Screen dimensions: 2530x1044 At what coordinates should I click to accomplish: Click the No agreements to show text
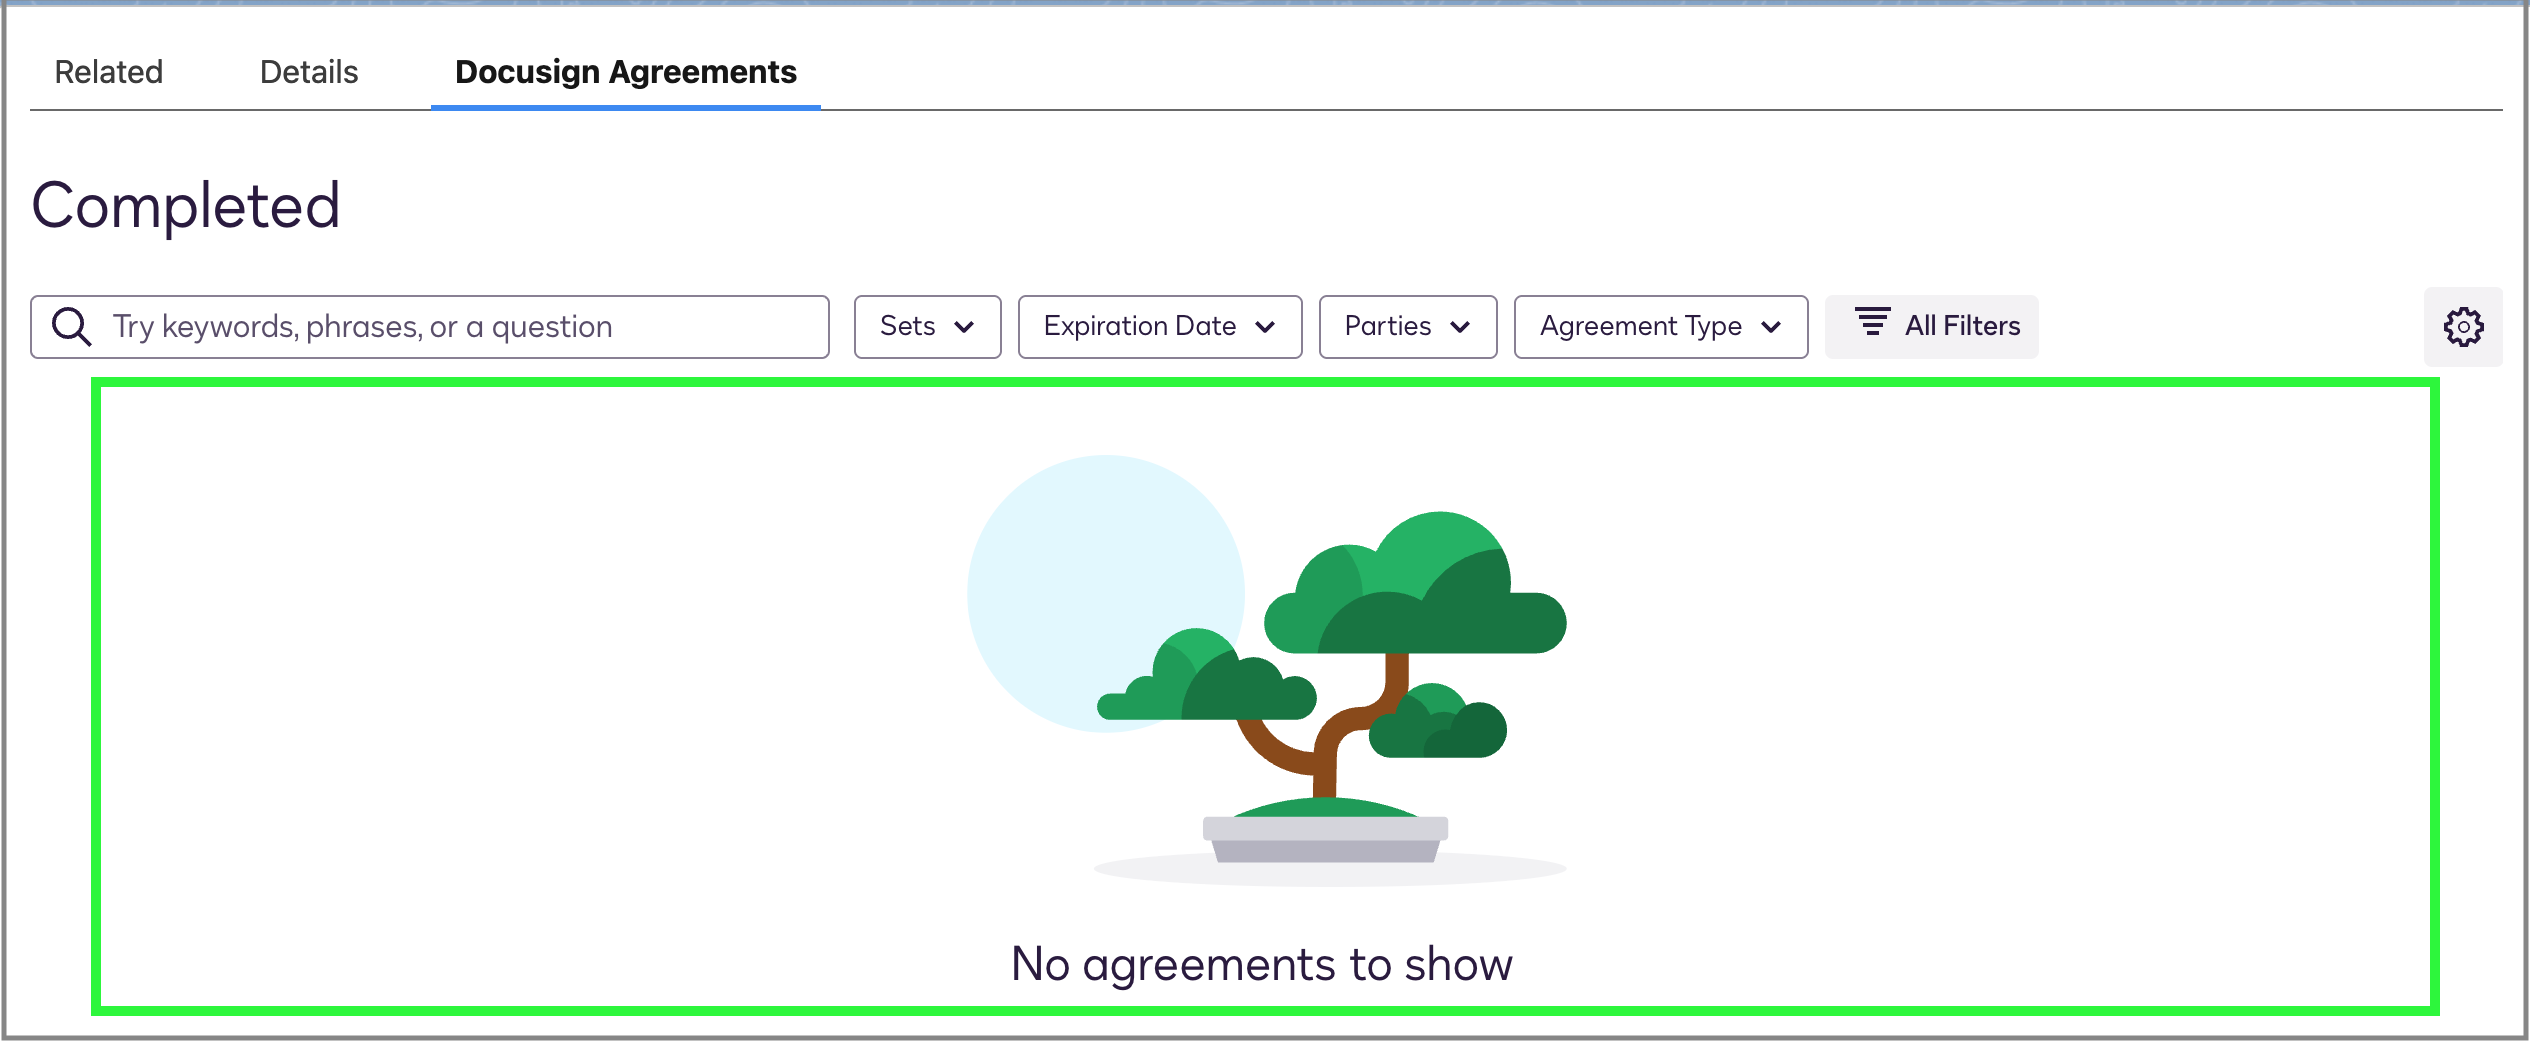tap(1263, 963)
